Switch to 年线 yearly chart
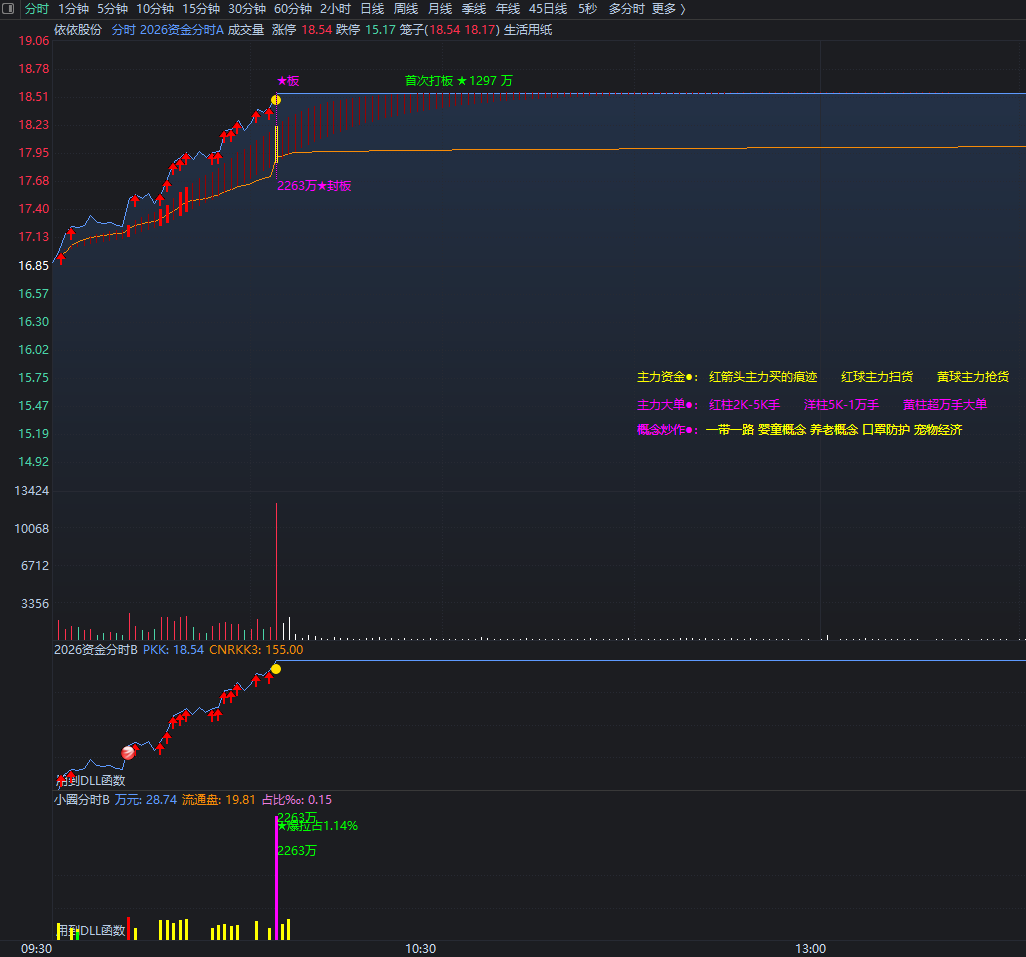This screenshot has width=1026, height=957. point(508,9)
